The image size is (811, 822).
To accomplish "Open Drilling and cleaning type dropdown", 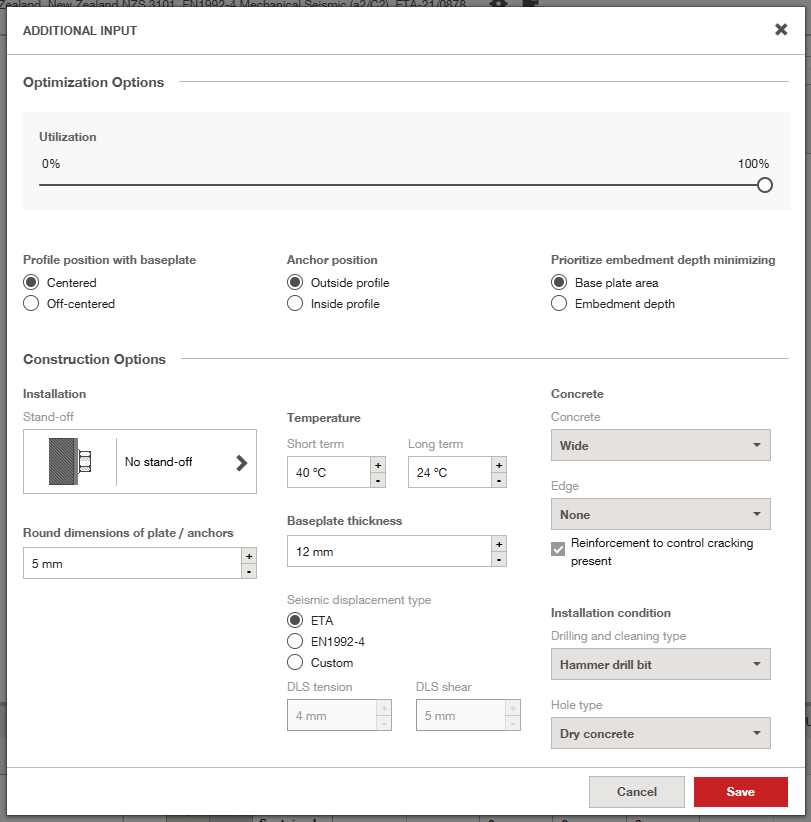I will pos(661,664).
